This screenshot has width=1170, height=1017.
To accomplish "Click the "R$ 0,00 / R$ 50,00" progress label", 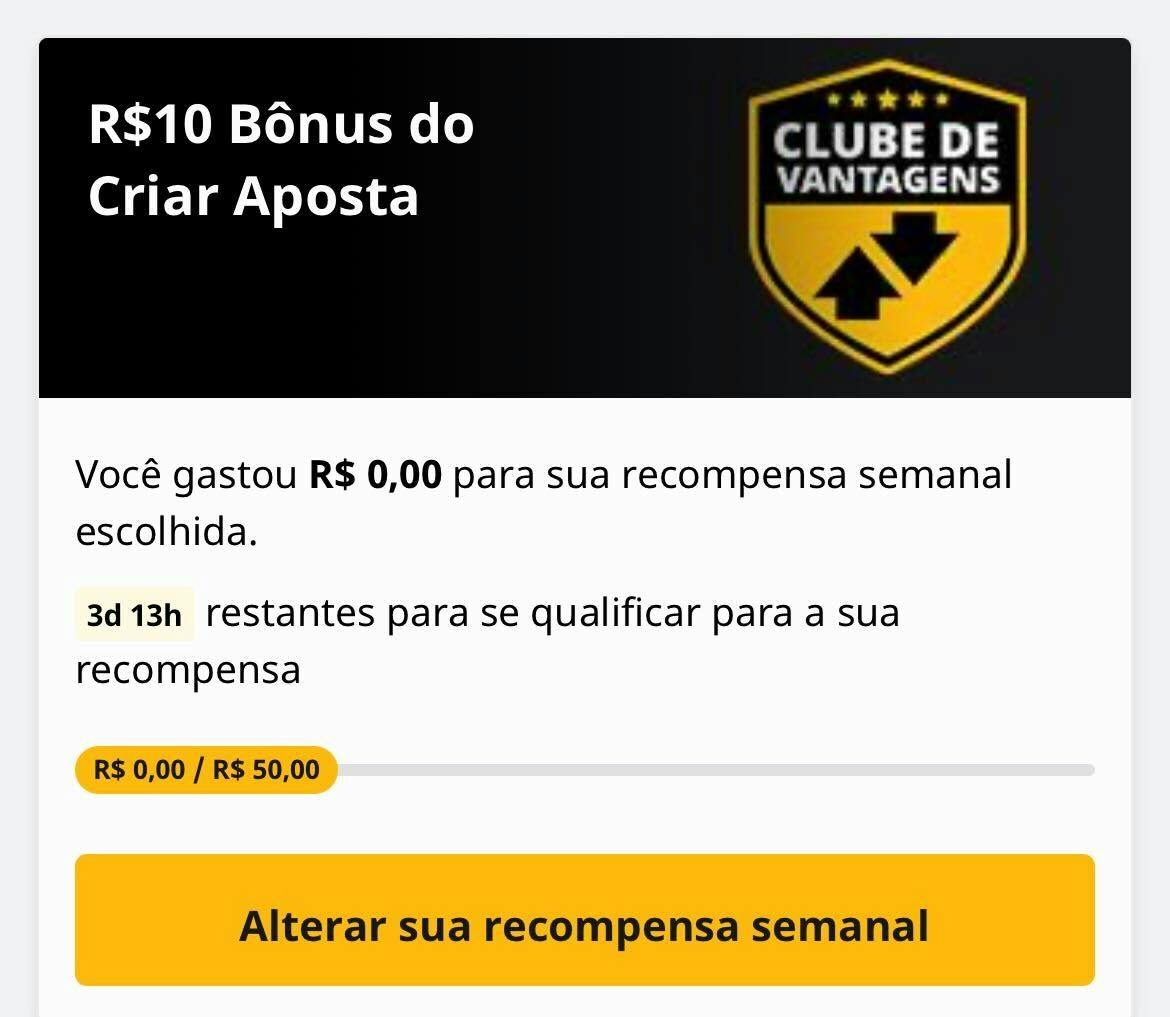I will tap(206, 770).
